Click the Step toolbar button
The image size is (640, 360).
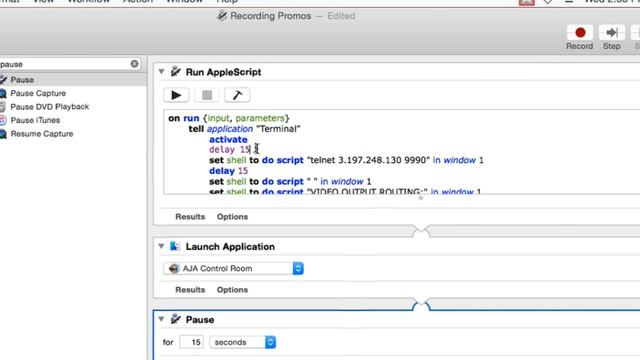pyautogui.click(x=611, y=33)
